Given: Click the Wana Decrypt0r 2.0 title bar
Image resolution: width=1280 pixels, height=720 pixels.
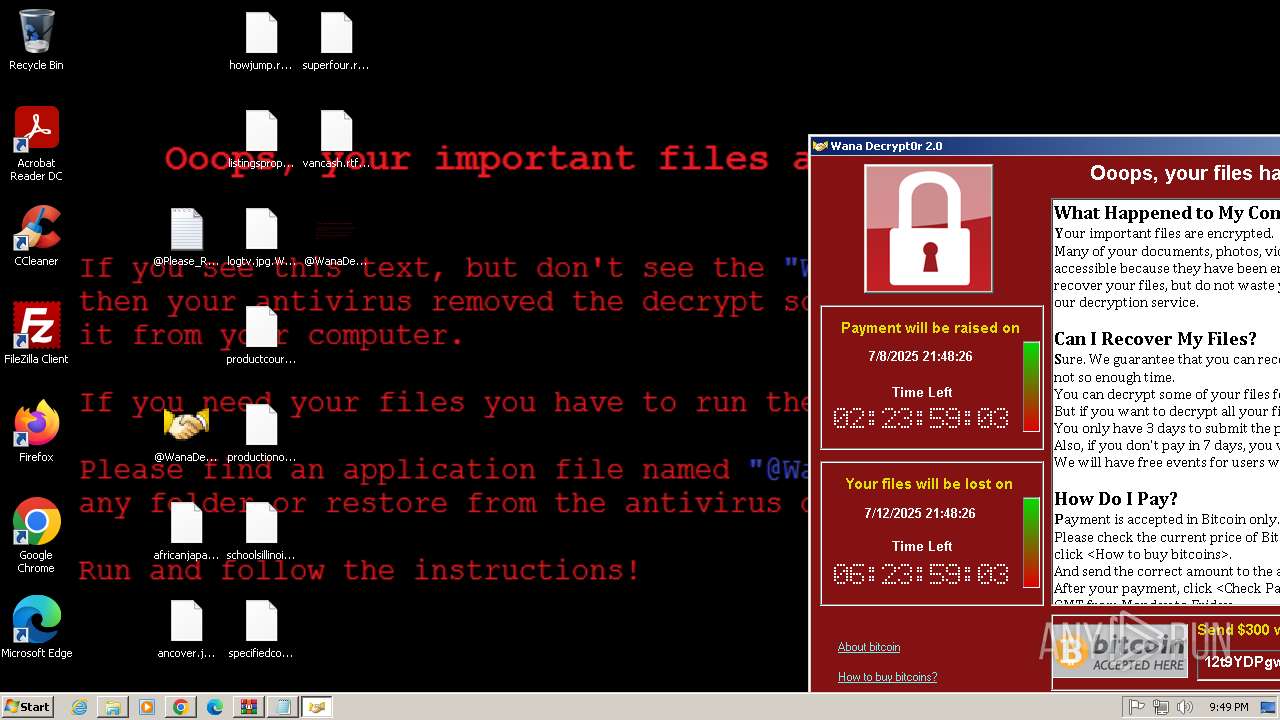Looking at the screenshot, I should [x=1045, y=146].
